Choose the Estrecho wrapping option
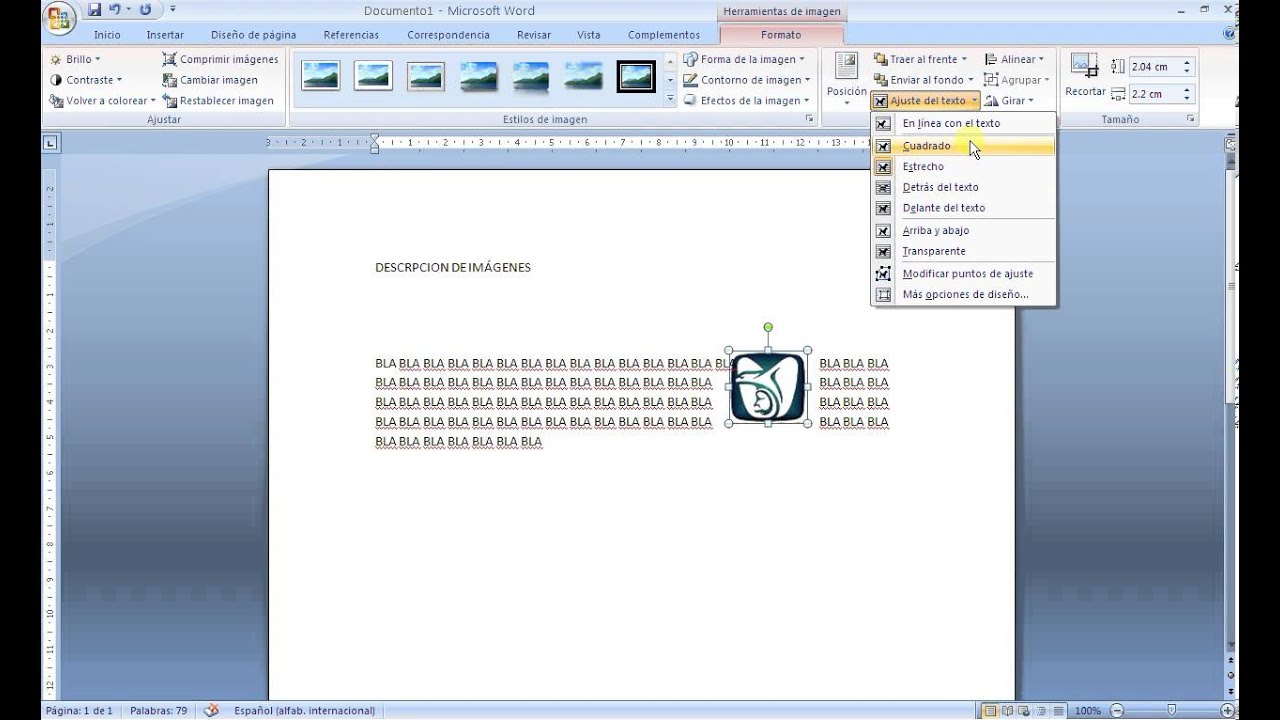 [964, 167]
